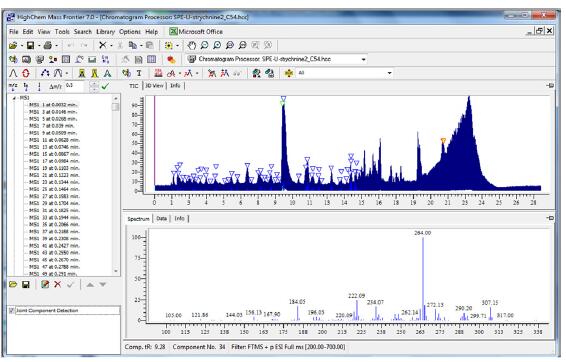Click the scan list vertical scrollbar
The image size is (566, 362).
[x=116, y=184]
